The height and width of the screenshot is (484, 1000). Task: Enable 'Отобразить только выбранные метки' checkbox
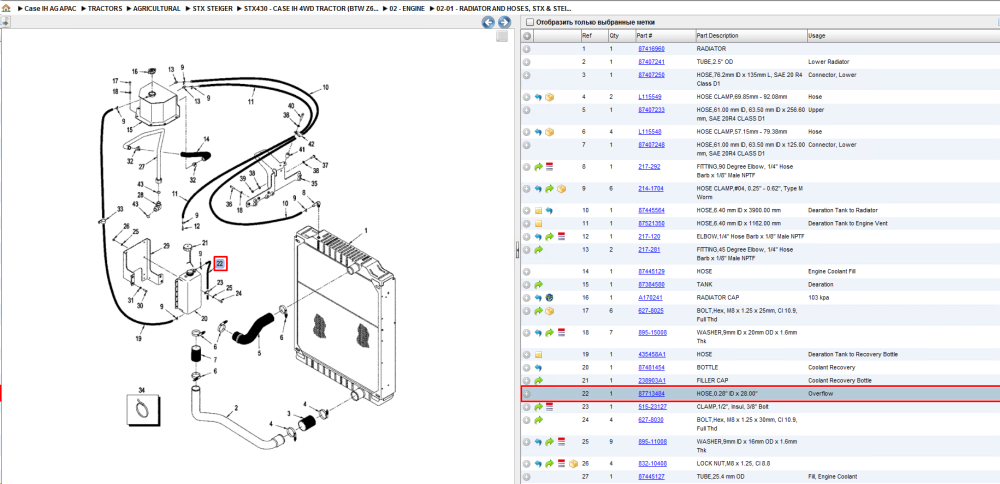click(529, 22)
